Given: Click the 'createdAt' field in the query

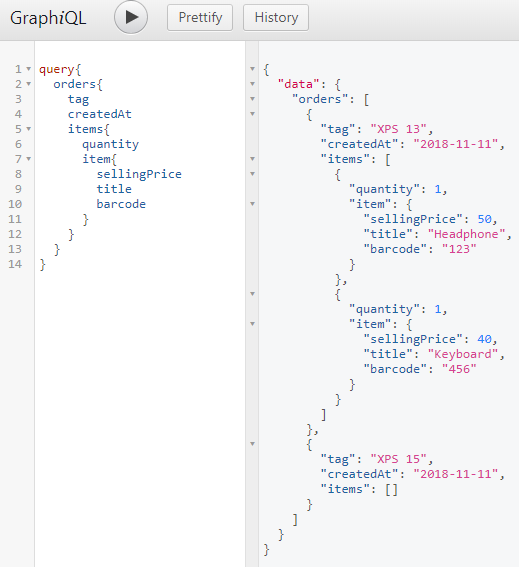Looking at the screenshot, I should coord(100,114).
